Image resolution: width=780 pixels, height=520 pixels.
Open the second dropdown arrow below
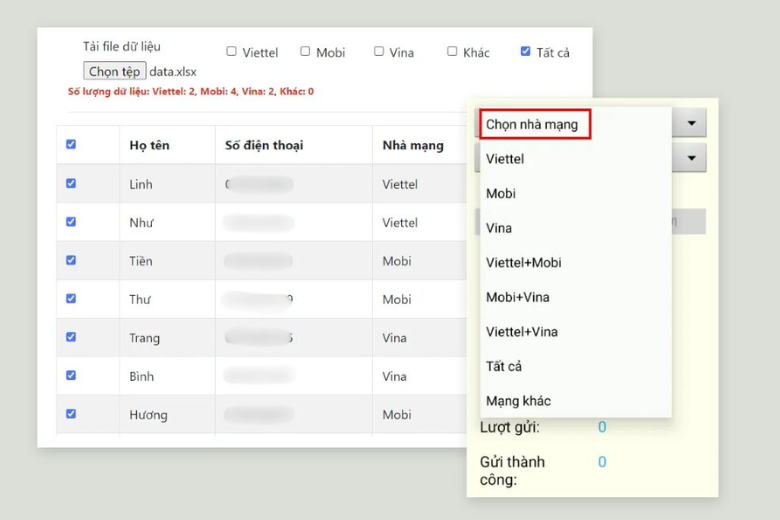(690, 158)
